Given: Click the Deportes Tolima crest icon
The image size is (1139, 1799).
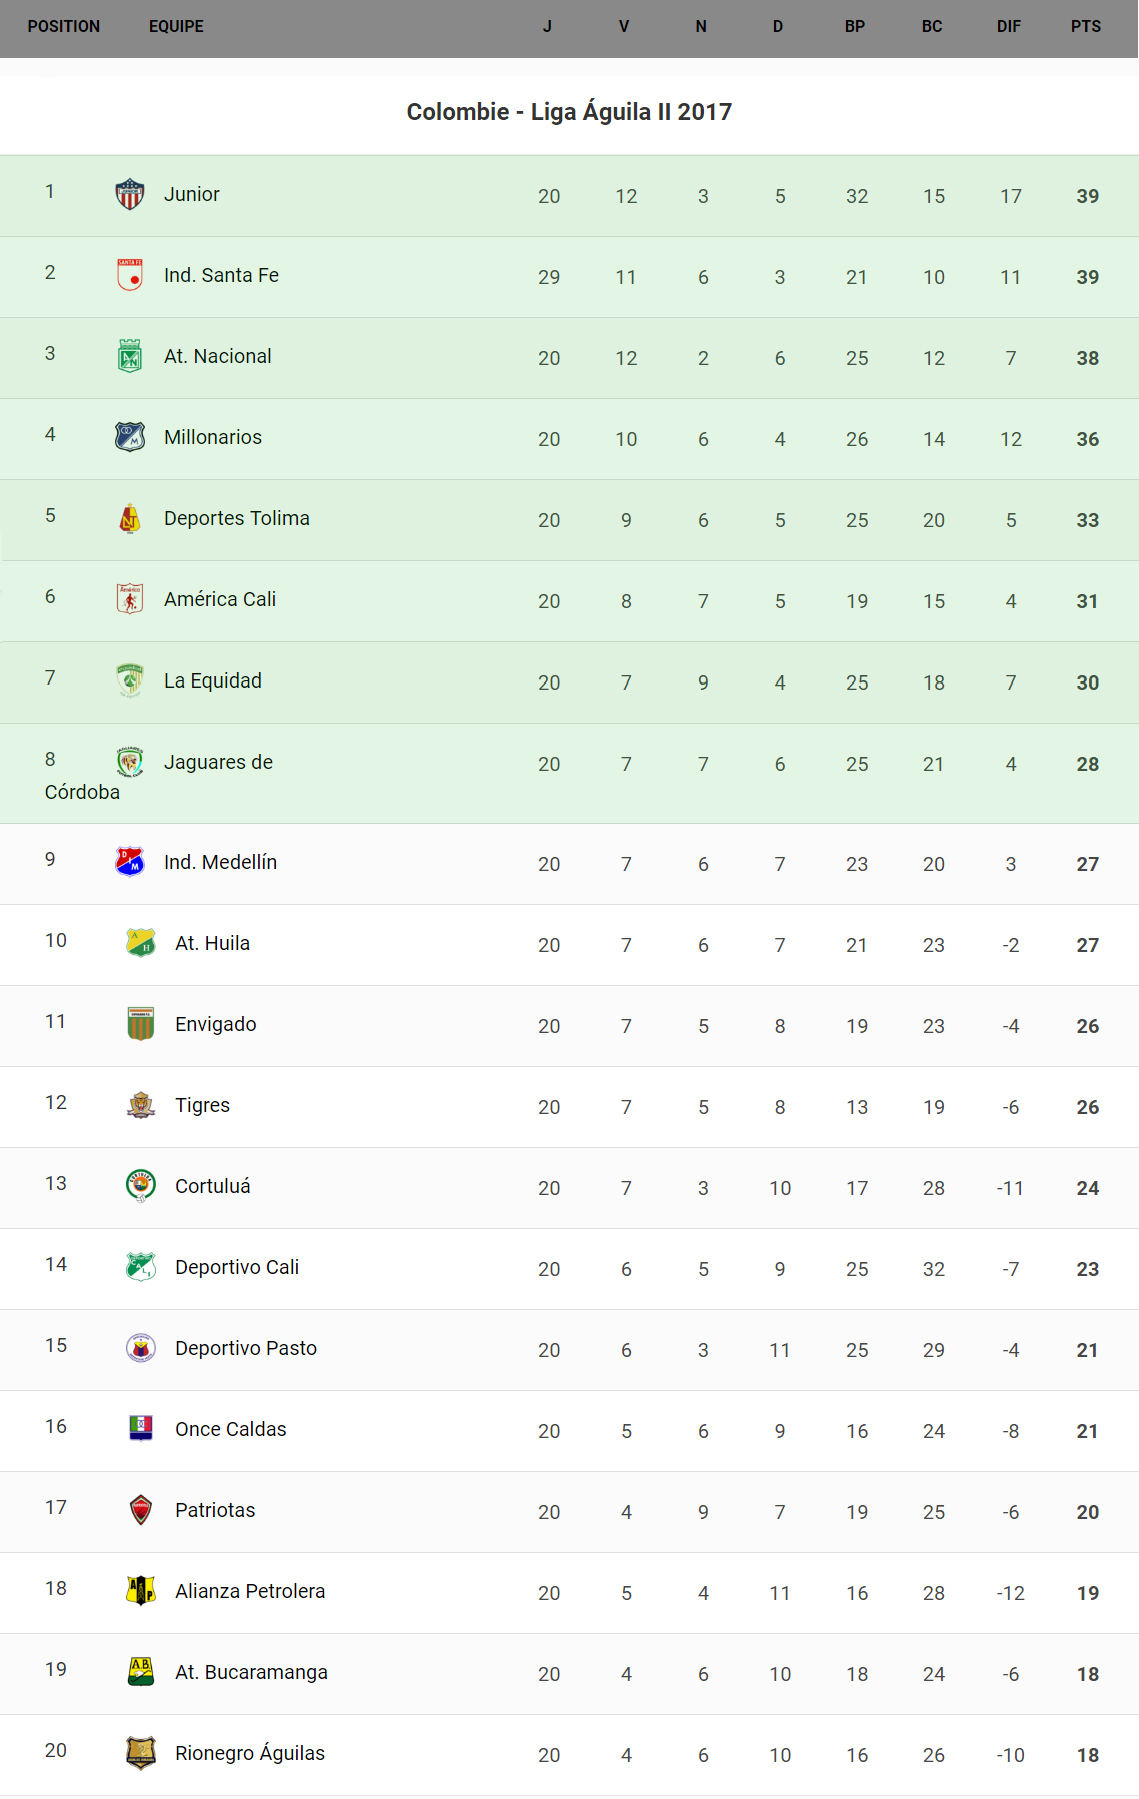Looking at the screenshot, I should pyautogui.click(x=130, y=518).
